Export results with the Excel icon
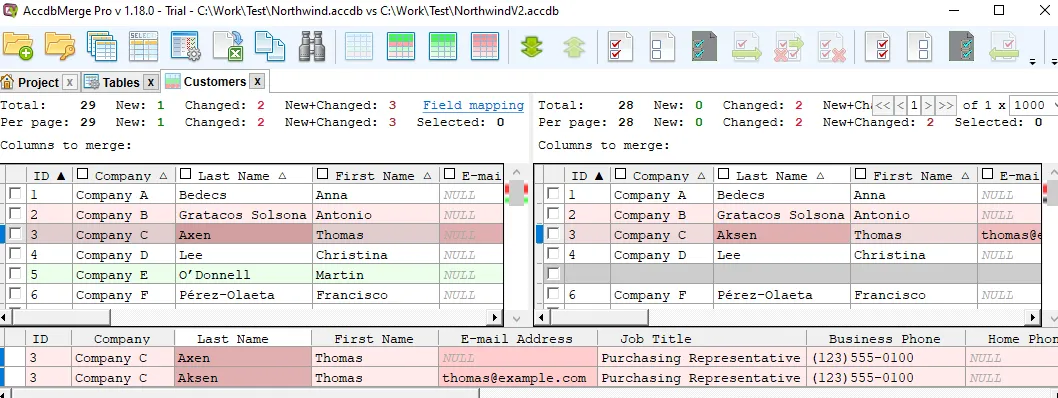1058x398 pixels. (x=228, y=46)
